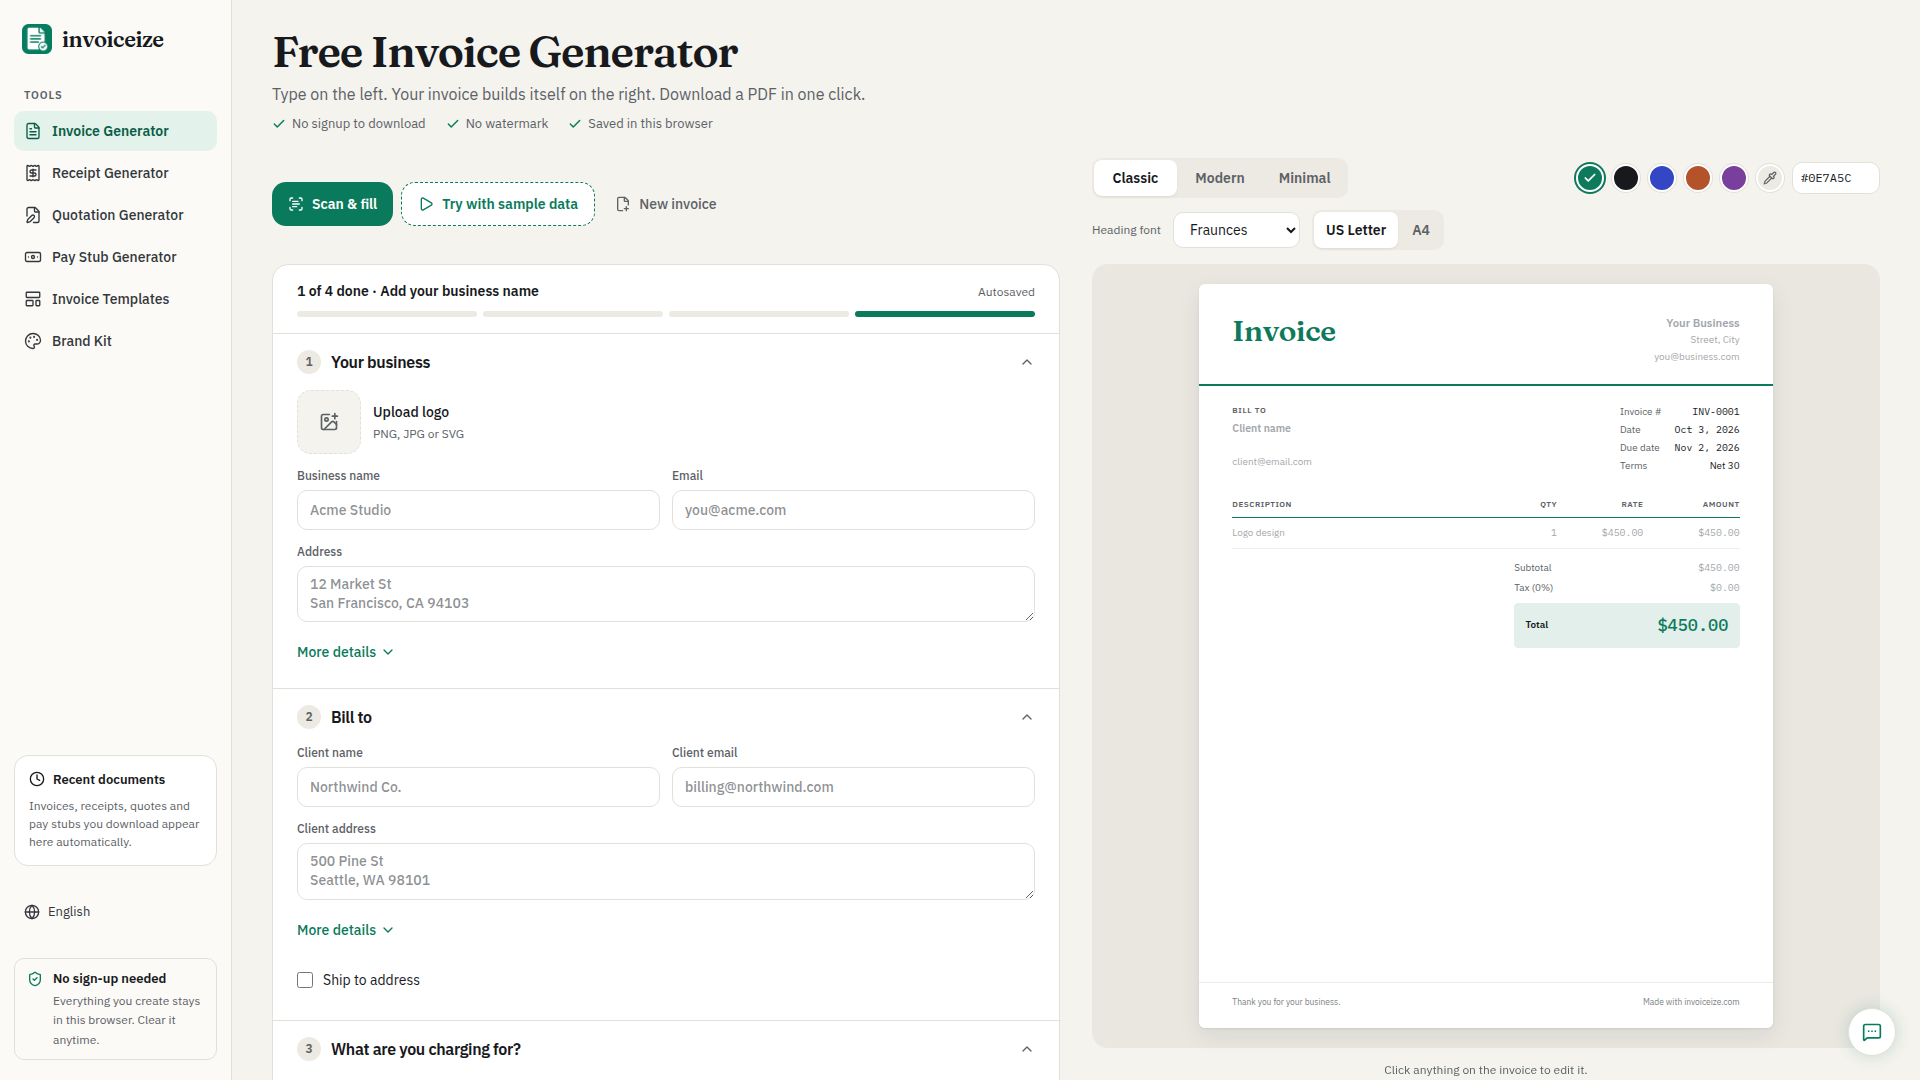Screen dimensions: 1920x1080
Task: Enable the Ship to address checkbox
Action: tap(305, 980)
